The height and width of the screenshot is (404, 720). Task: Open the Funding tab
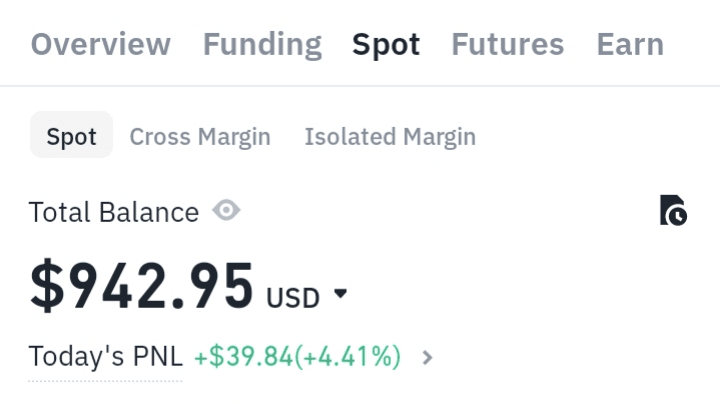click(x=262, y=44)
